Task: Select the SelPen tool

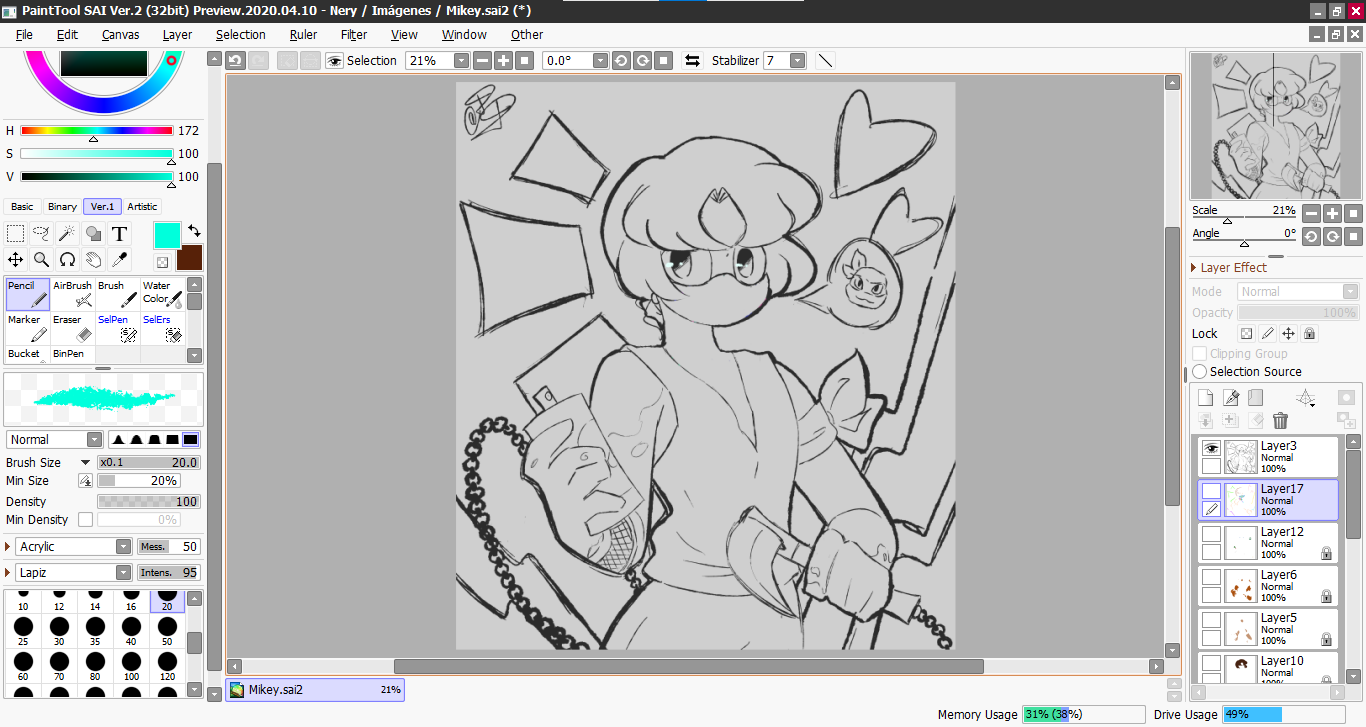Action: (117, 328)
